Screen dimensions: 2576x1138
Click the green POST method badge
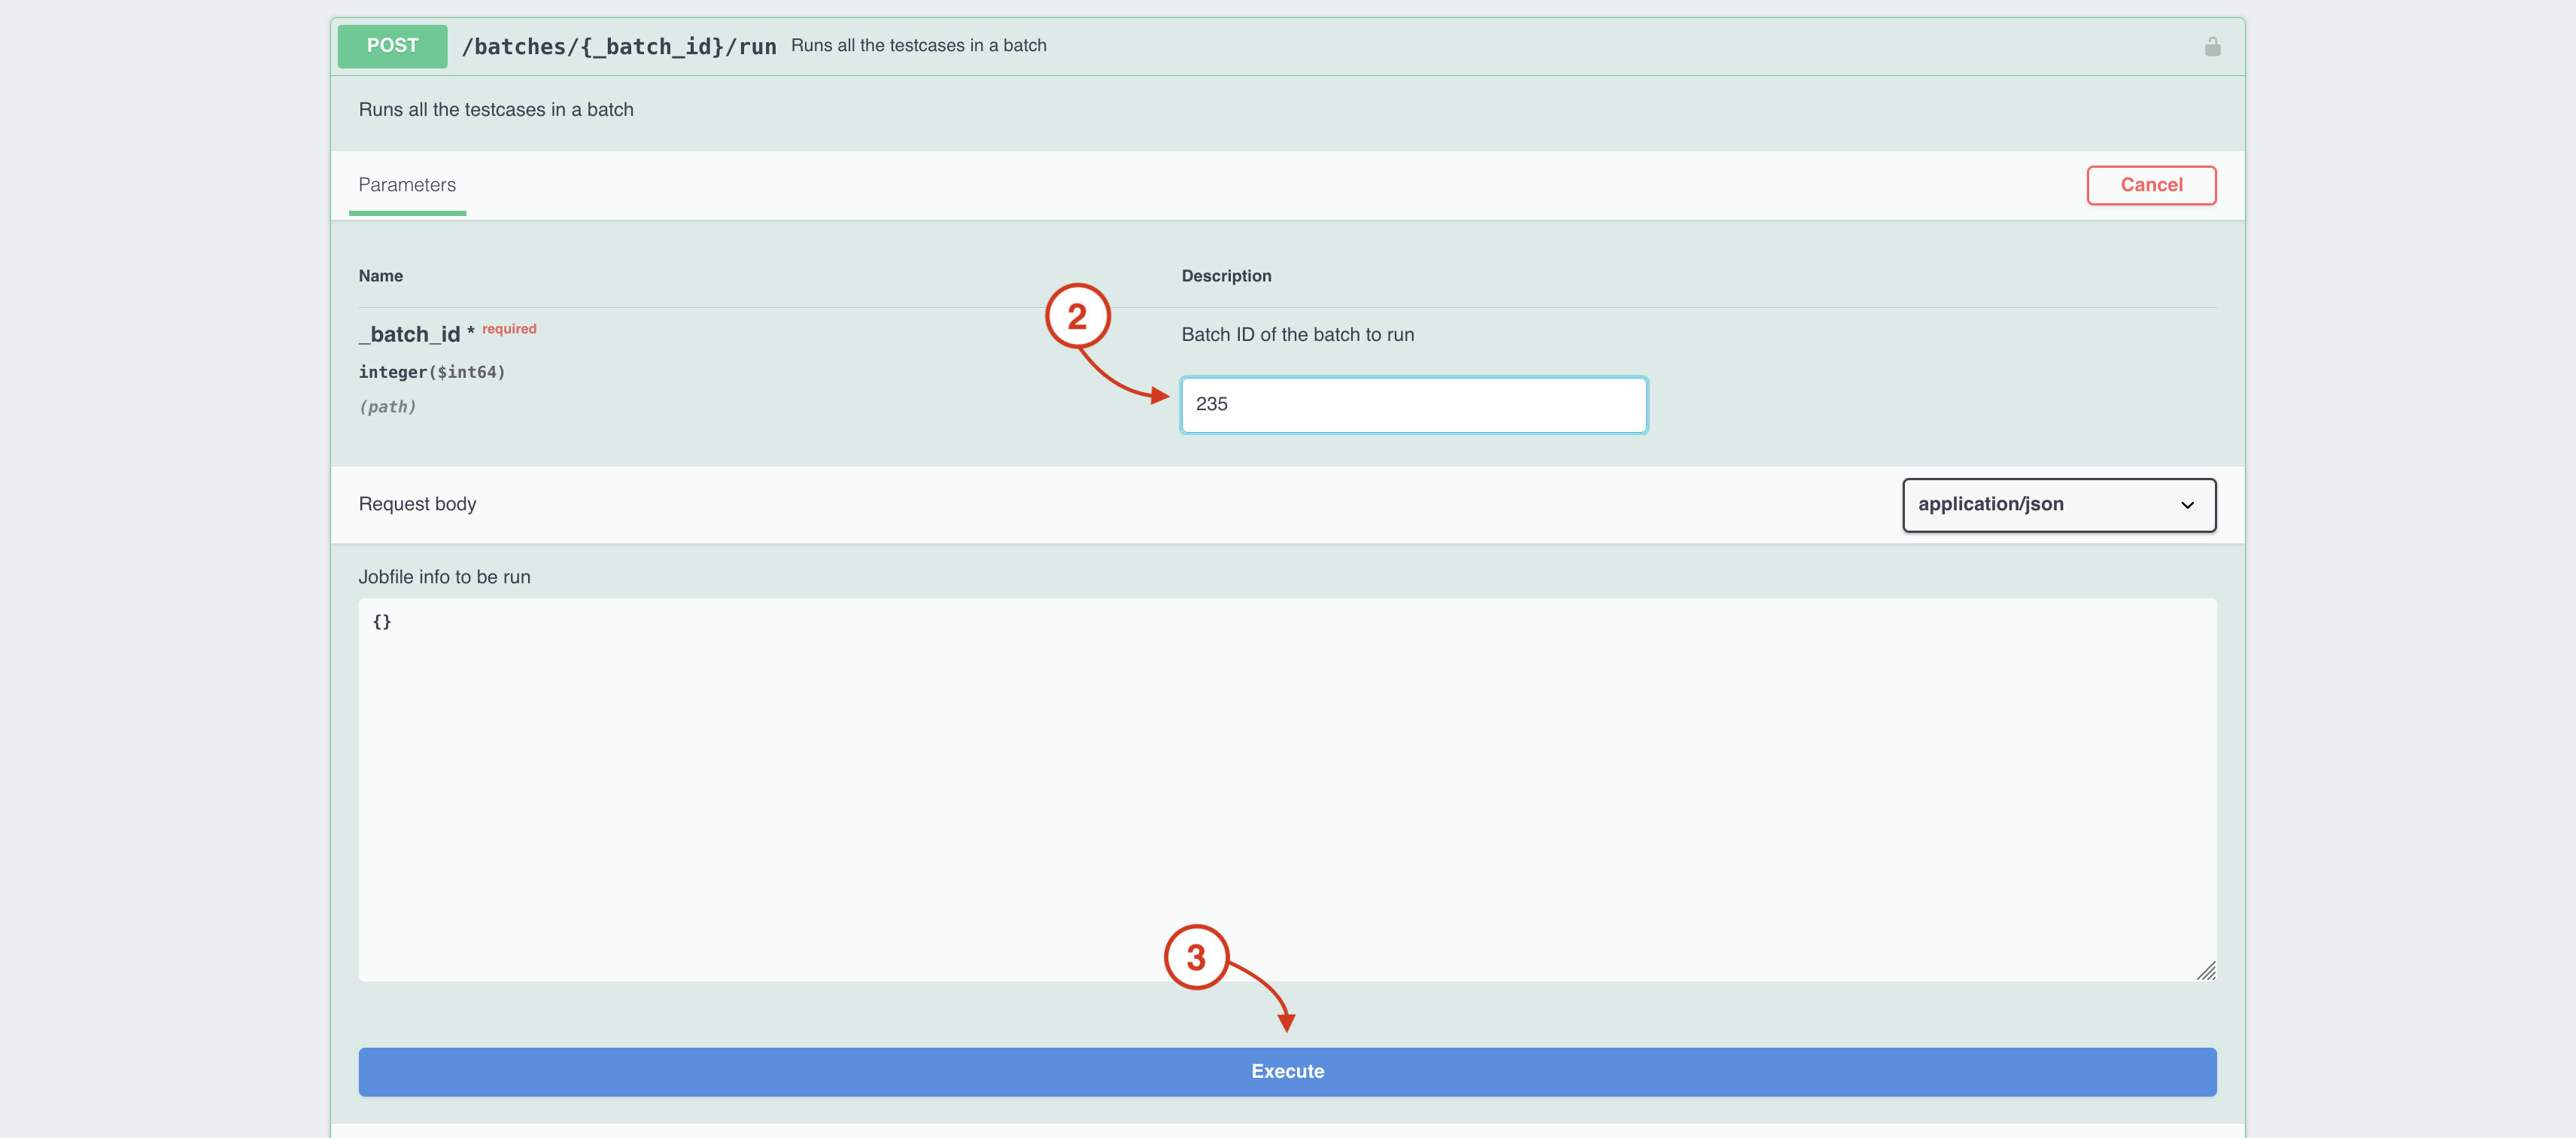pos(392,46)
